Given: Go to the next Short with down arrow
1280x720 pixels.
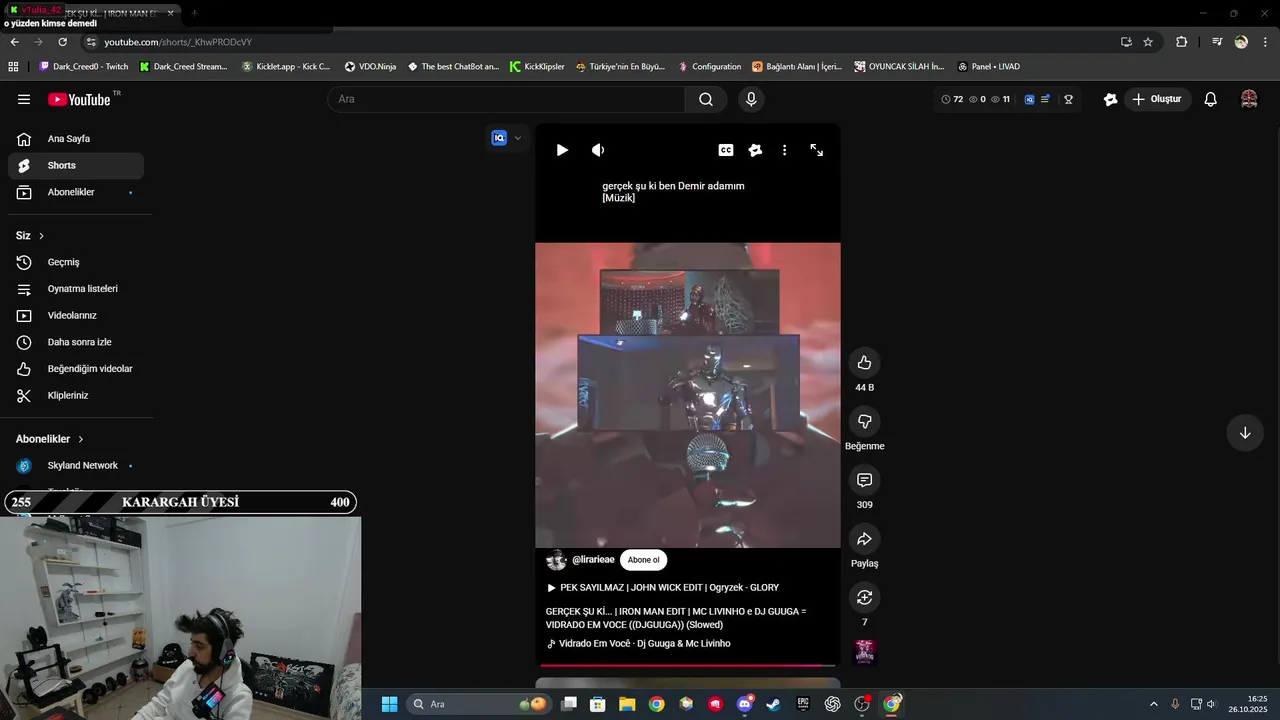Looking at the screenshot, I should [1245, 433].
